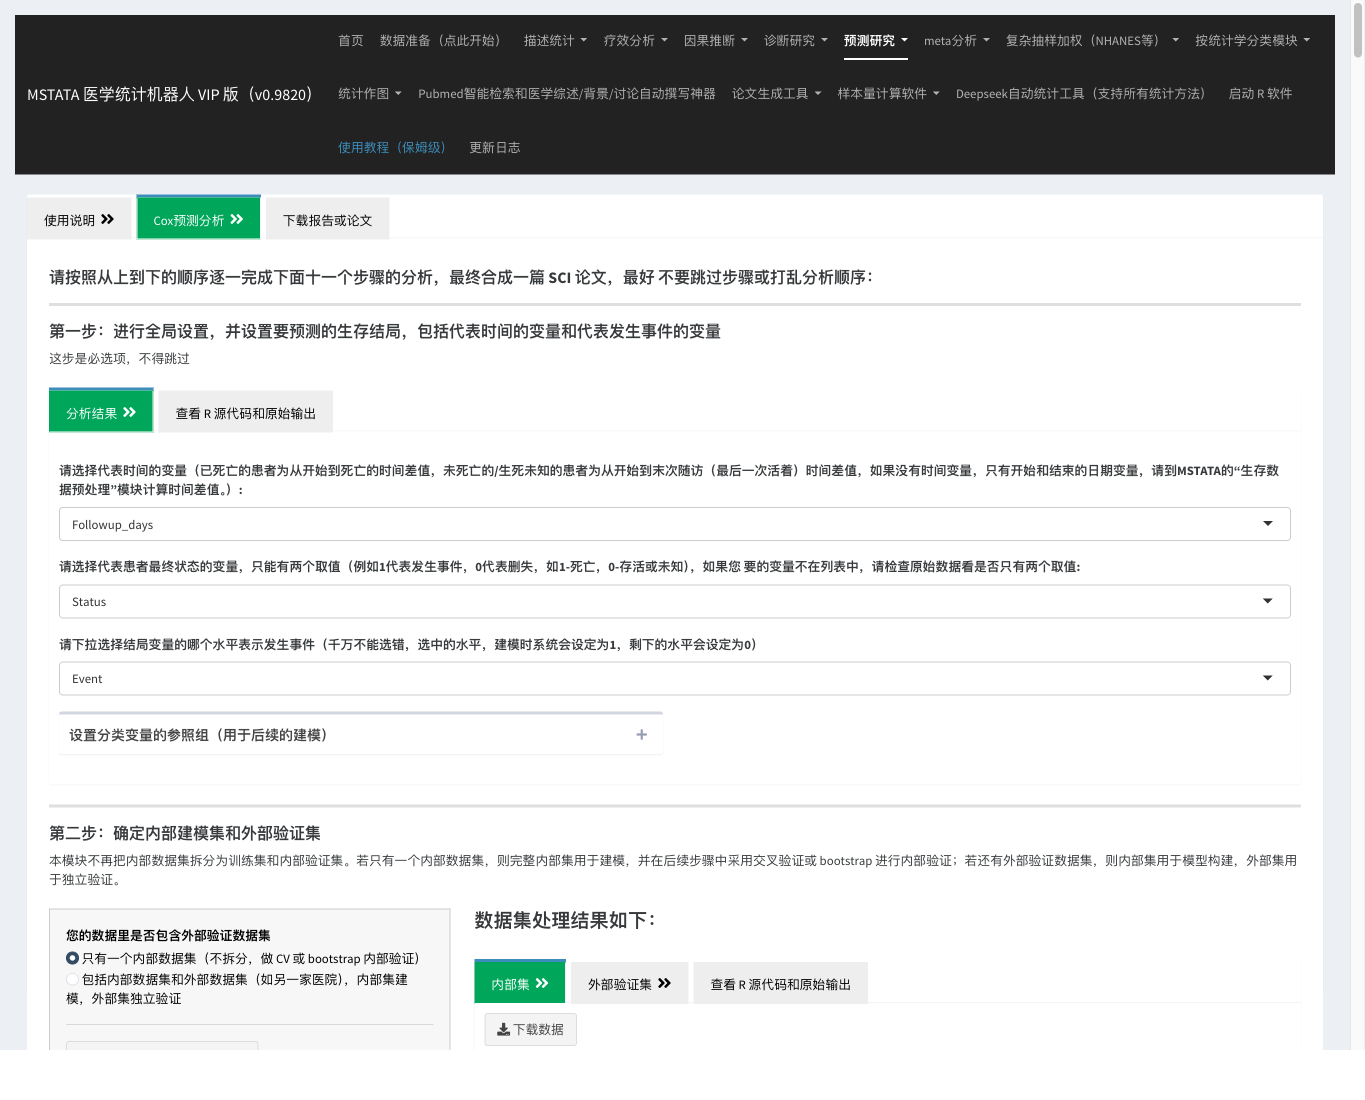Screen dimensions: 1365x1100
Task: Open 论文生成工具 dropdown menu
Action: pyautogui.click(x=776, y=93)
